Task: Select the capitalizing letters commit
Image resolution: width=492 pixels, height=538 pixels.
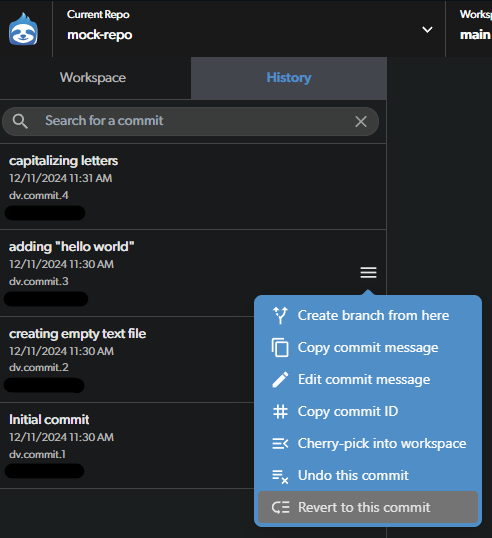Action: click(x=193, y=187)
